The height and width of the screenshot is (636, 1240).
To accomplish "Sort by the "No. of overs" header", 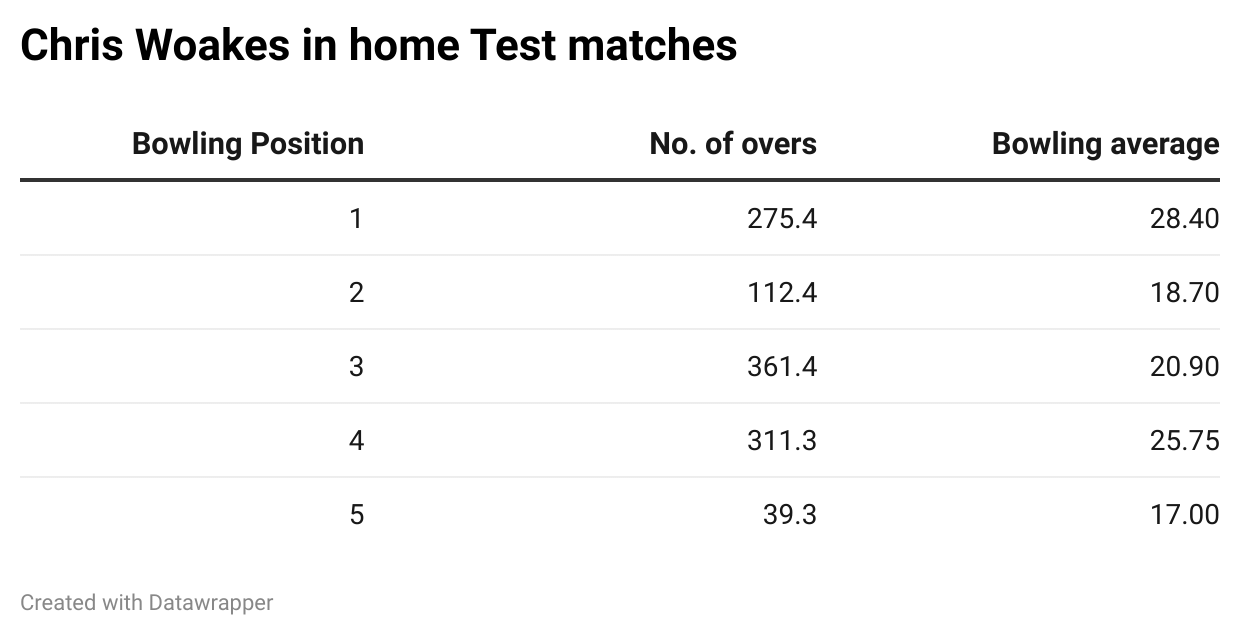I will 732,144.
